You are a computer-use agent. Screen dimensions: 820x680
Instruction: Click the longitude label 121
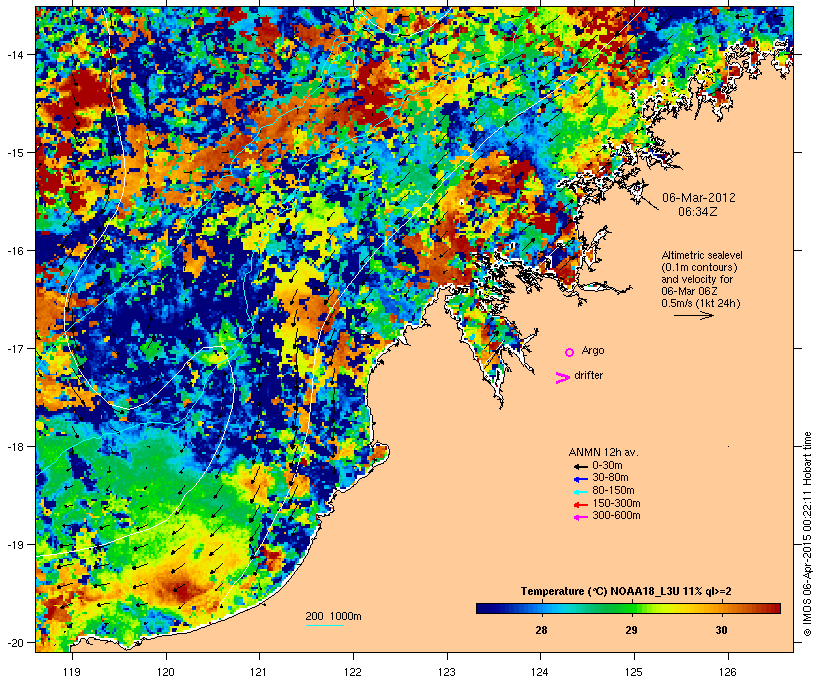(x=259, y=672)
